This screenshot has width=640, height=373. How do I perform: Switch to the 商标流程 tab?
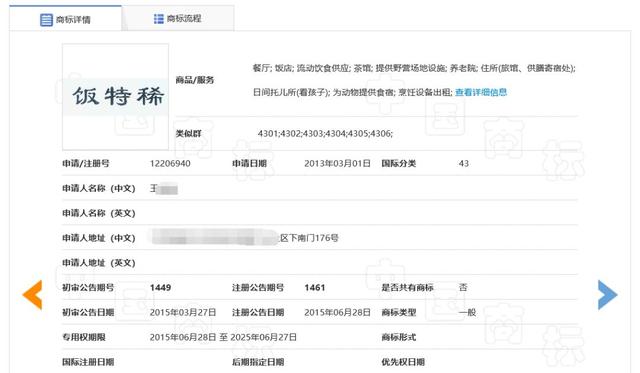[x=178, y=18]
